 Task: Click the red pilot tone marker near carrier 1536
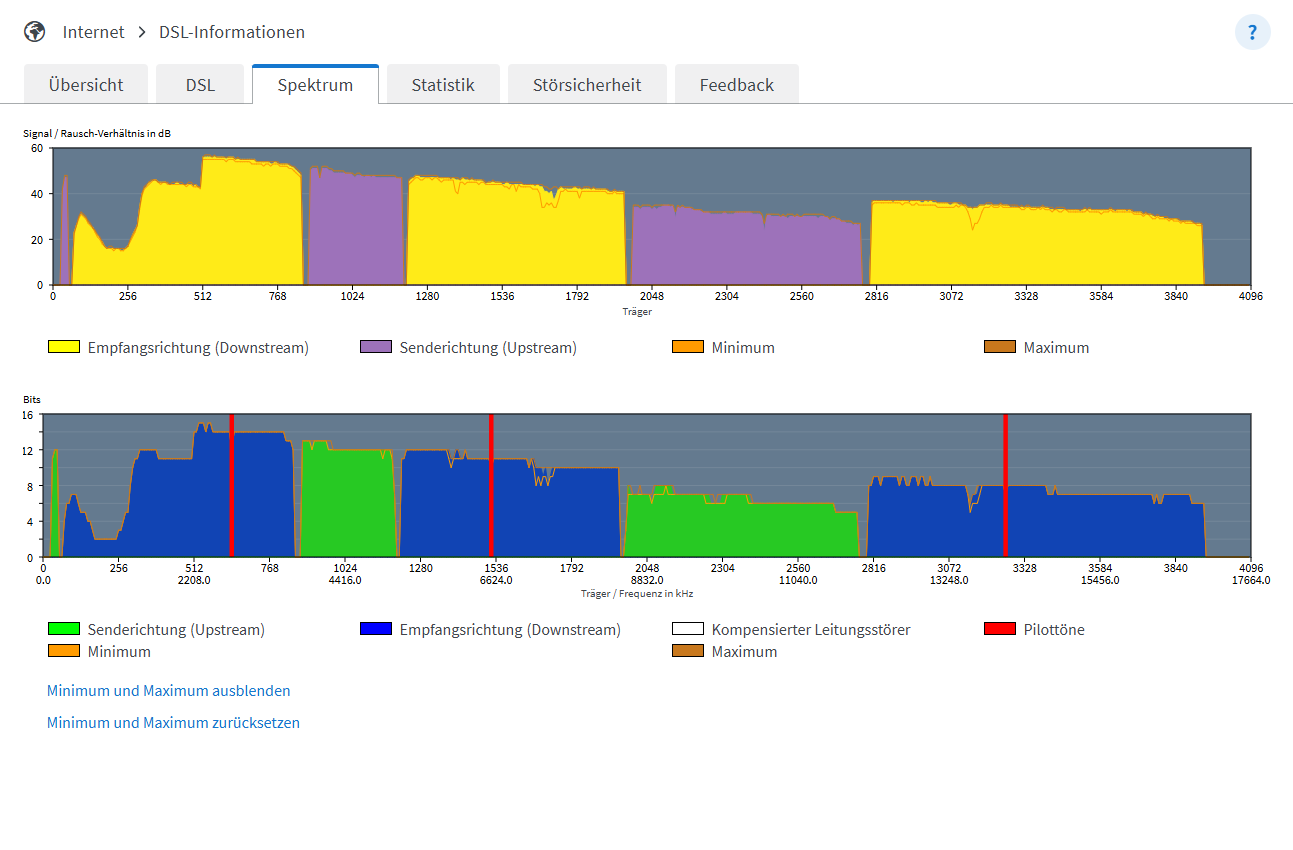click(x=491, y=485)
